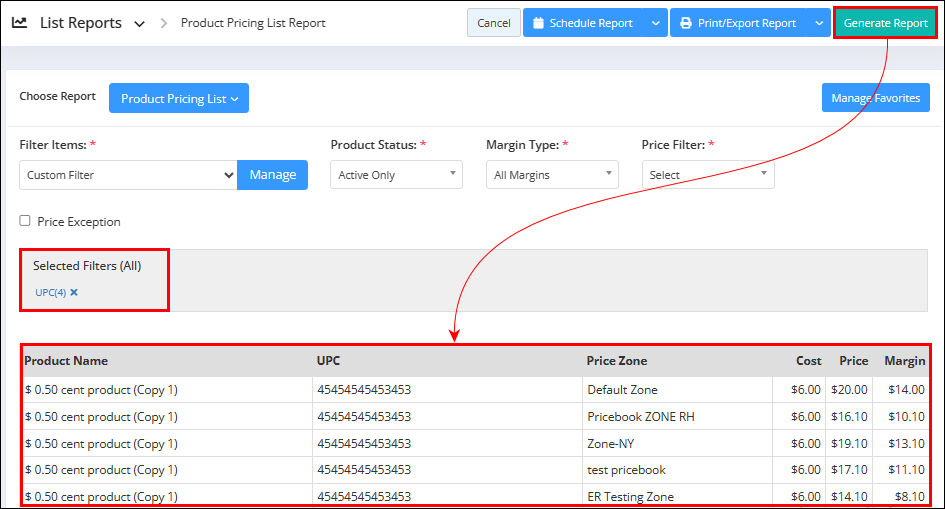
Task: Click the $19.10 price value
Action: (x=849, y=443)
